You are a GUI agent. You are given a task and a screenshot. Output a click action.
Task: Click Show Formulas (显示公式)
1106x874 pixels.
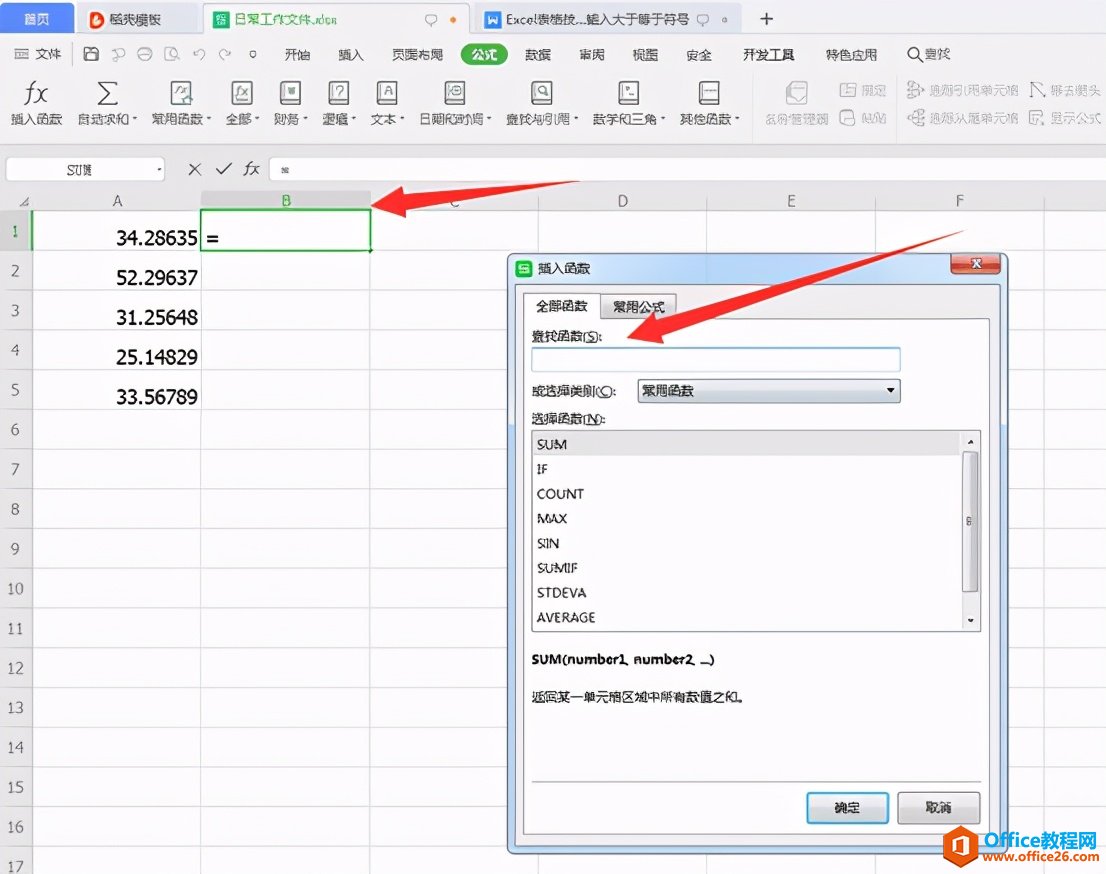[1065, 118]
